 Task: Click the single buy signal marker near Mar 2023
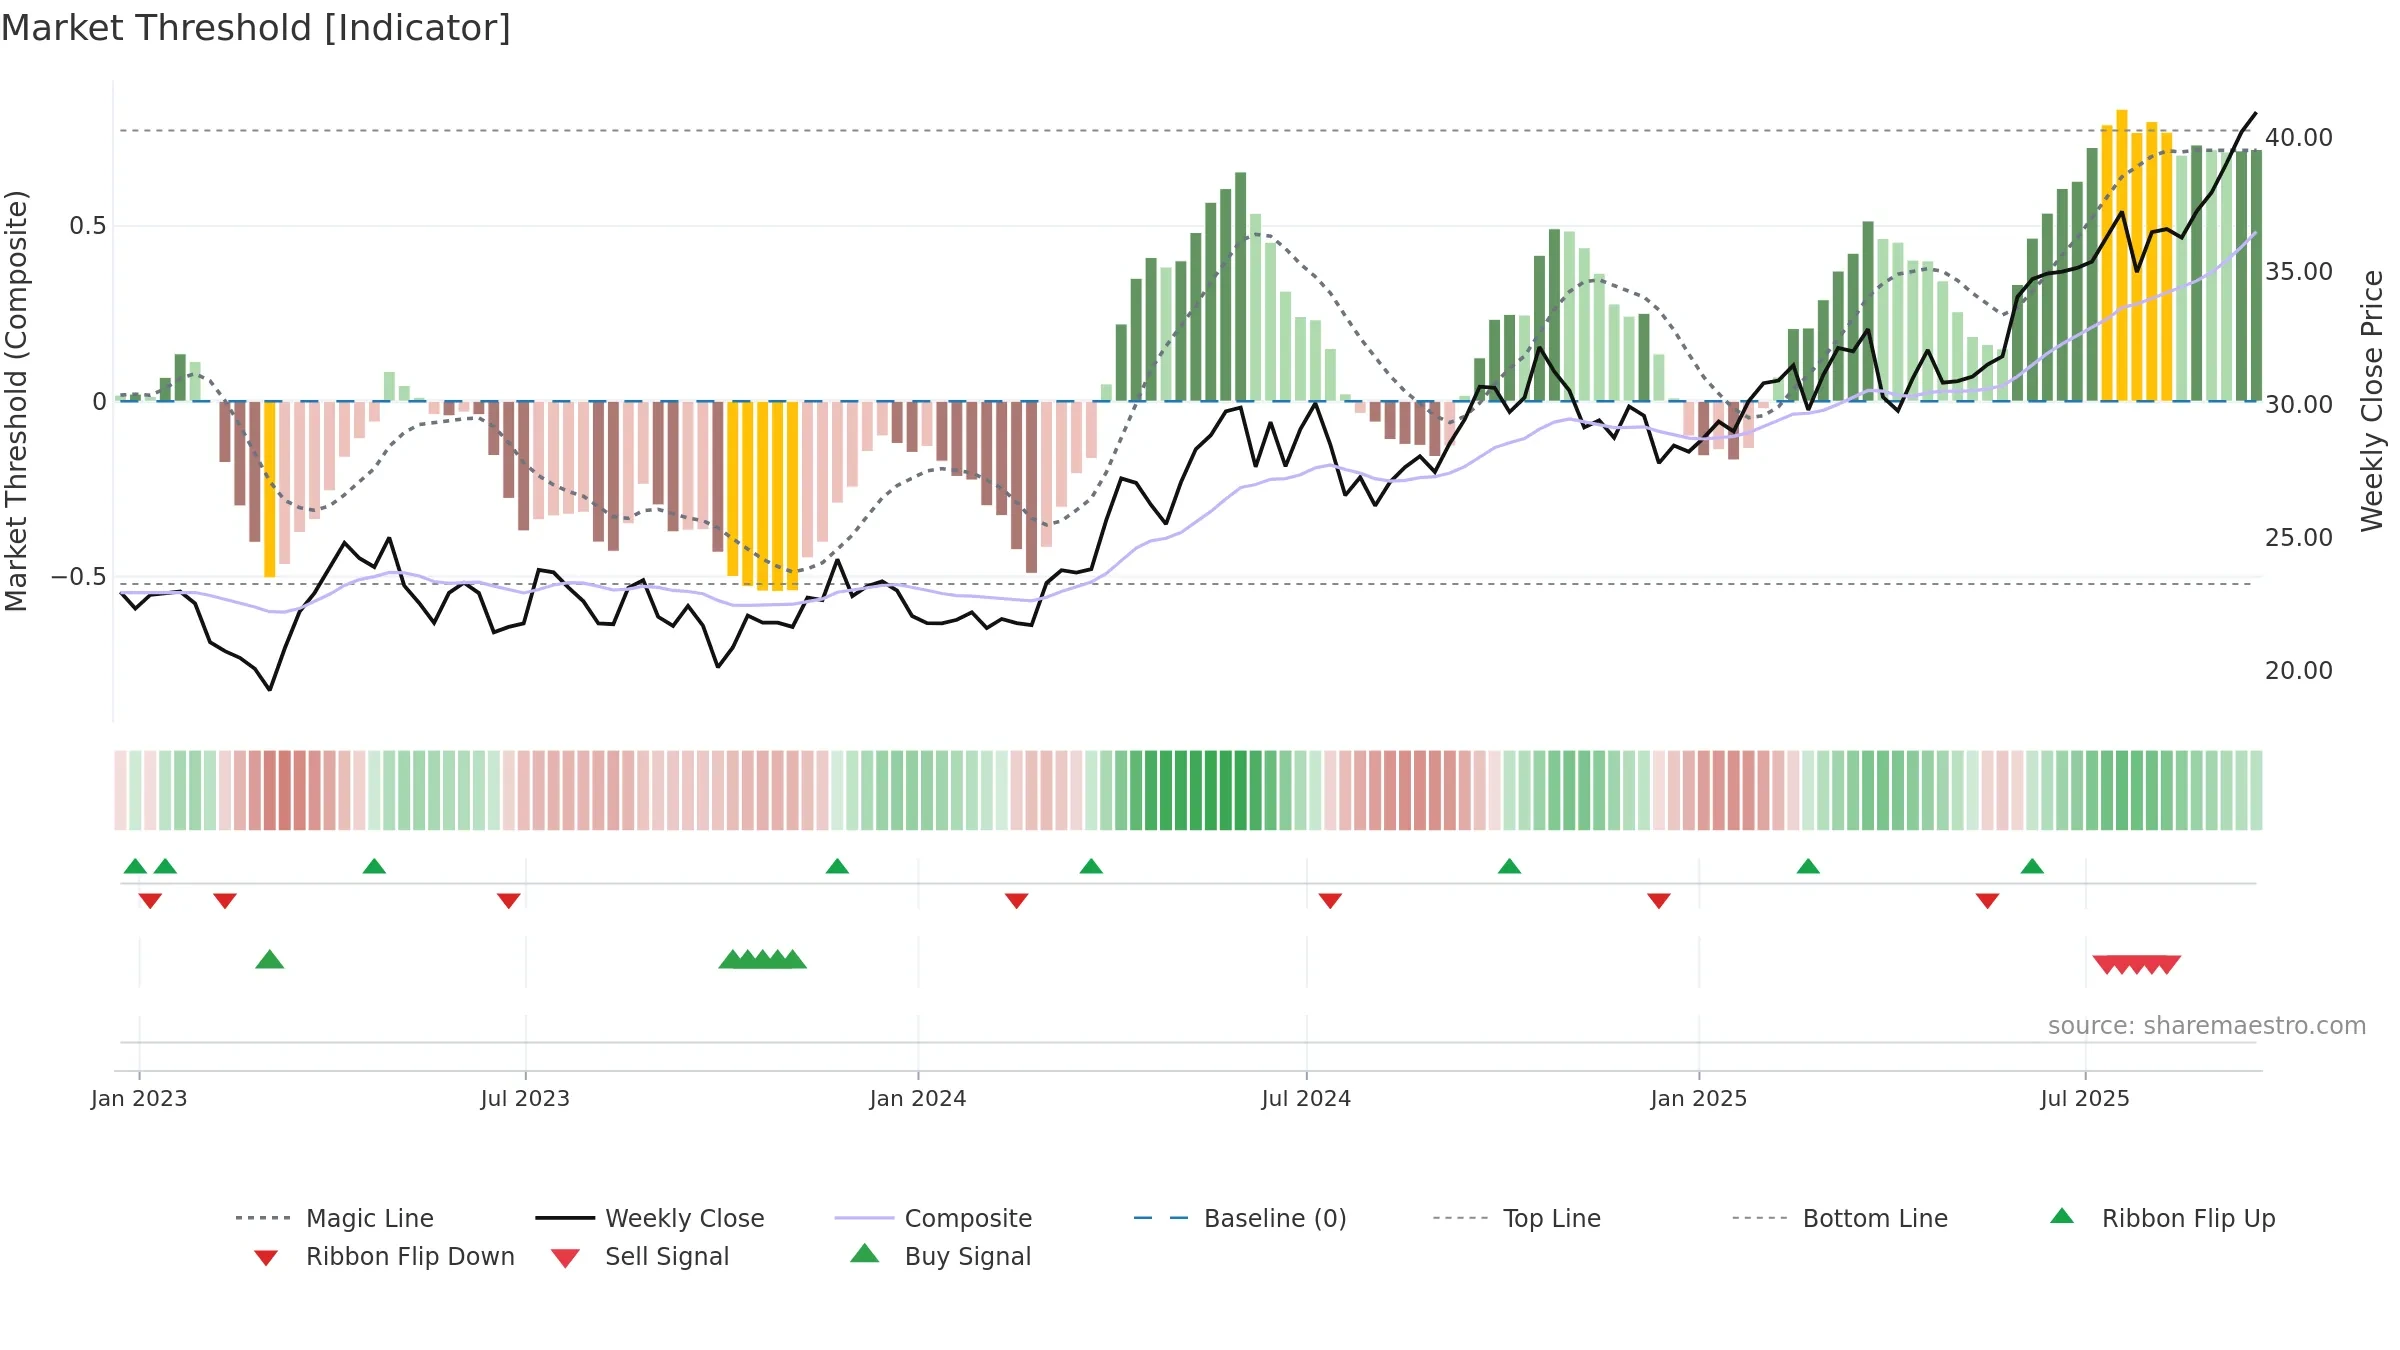pos(270,959)
